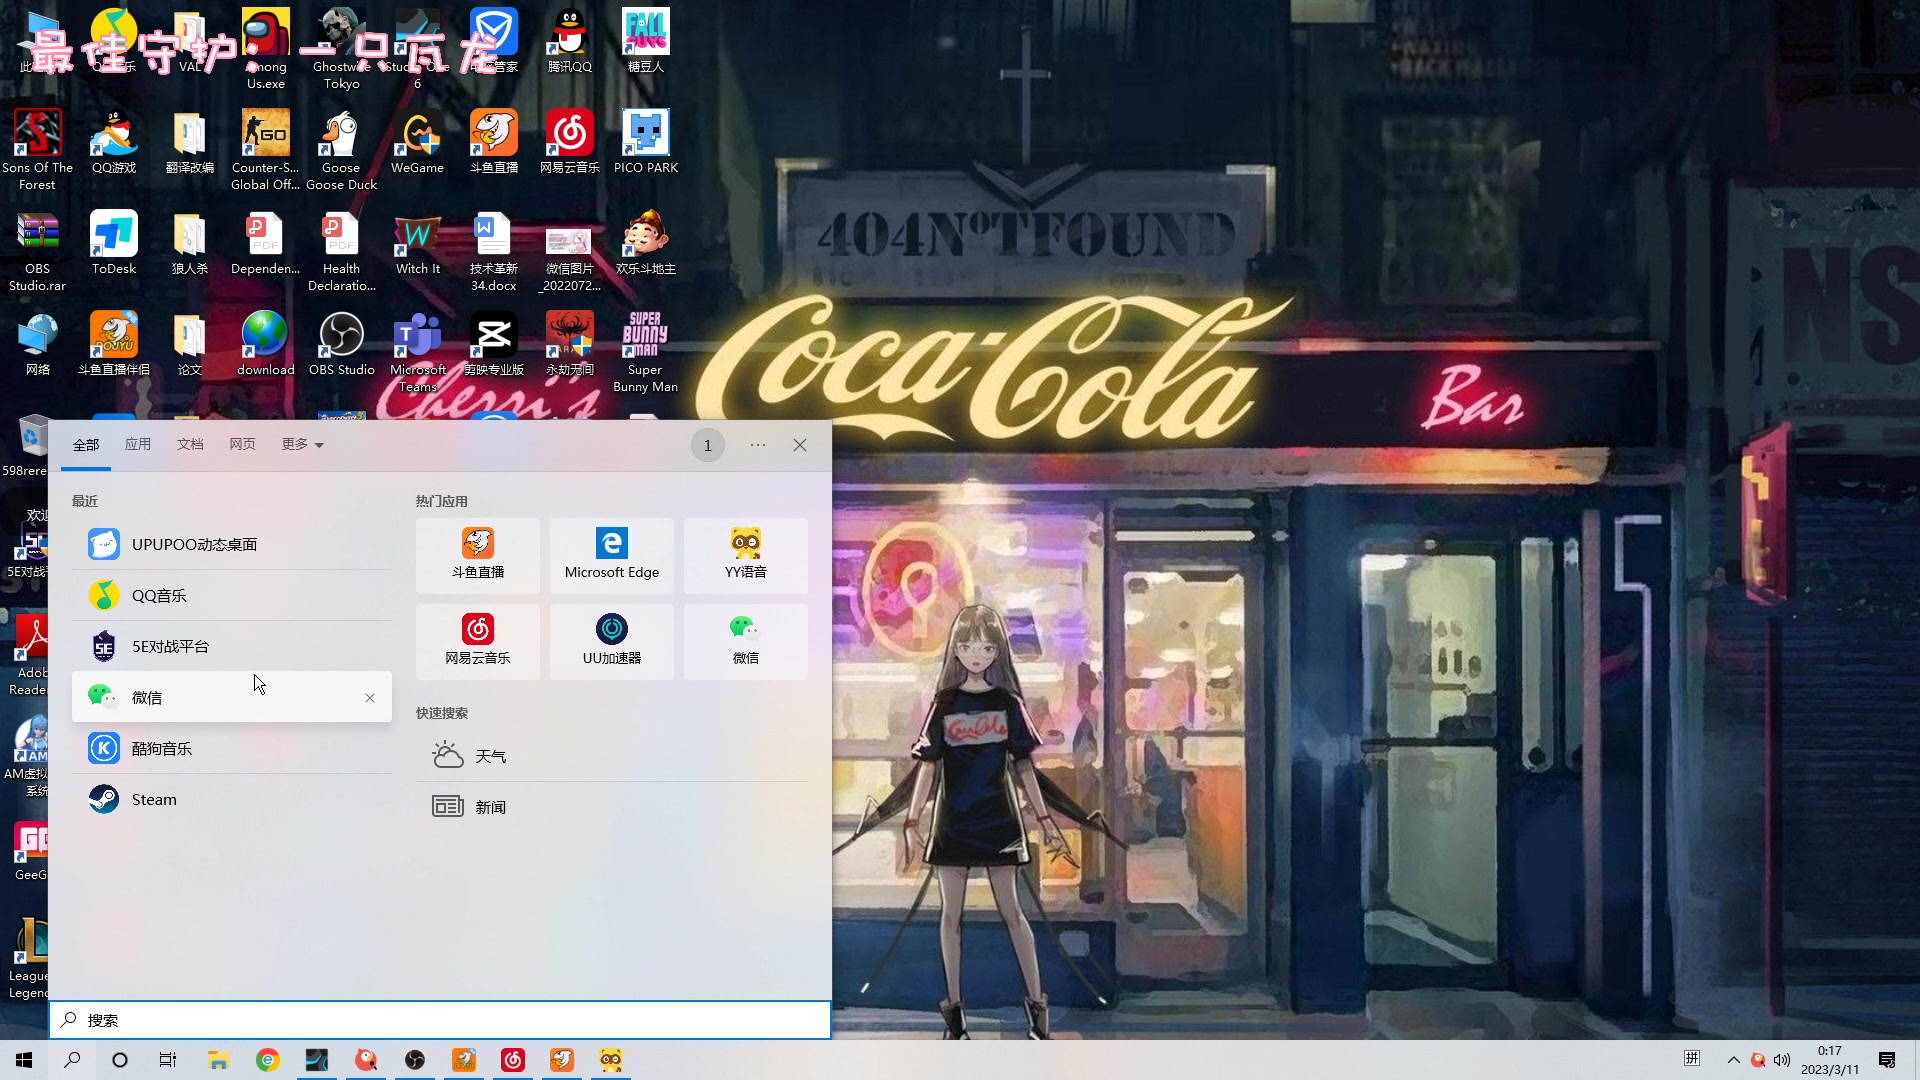The height and width of the screenshot is (1080, 1920).
Task: Open 新闻 quick search
Action: coord(490,807)
